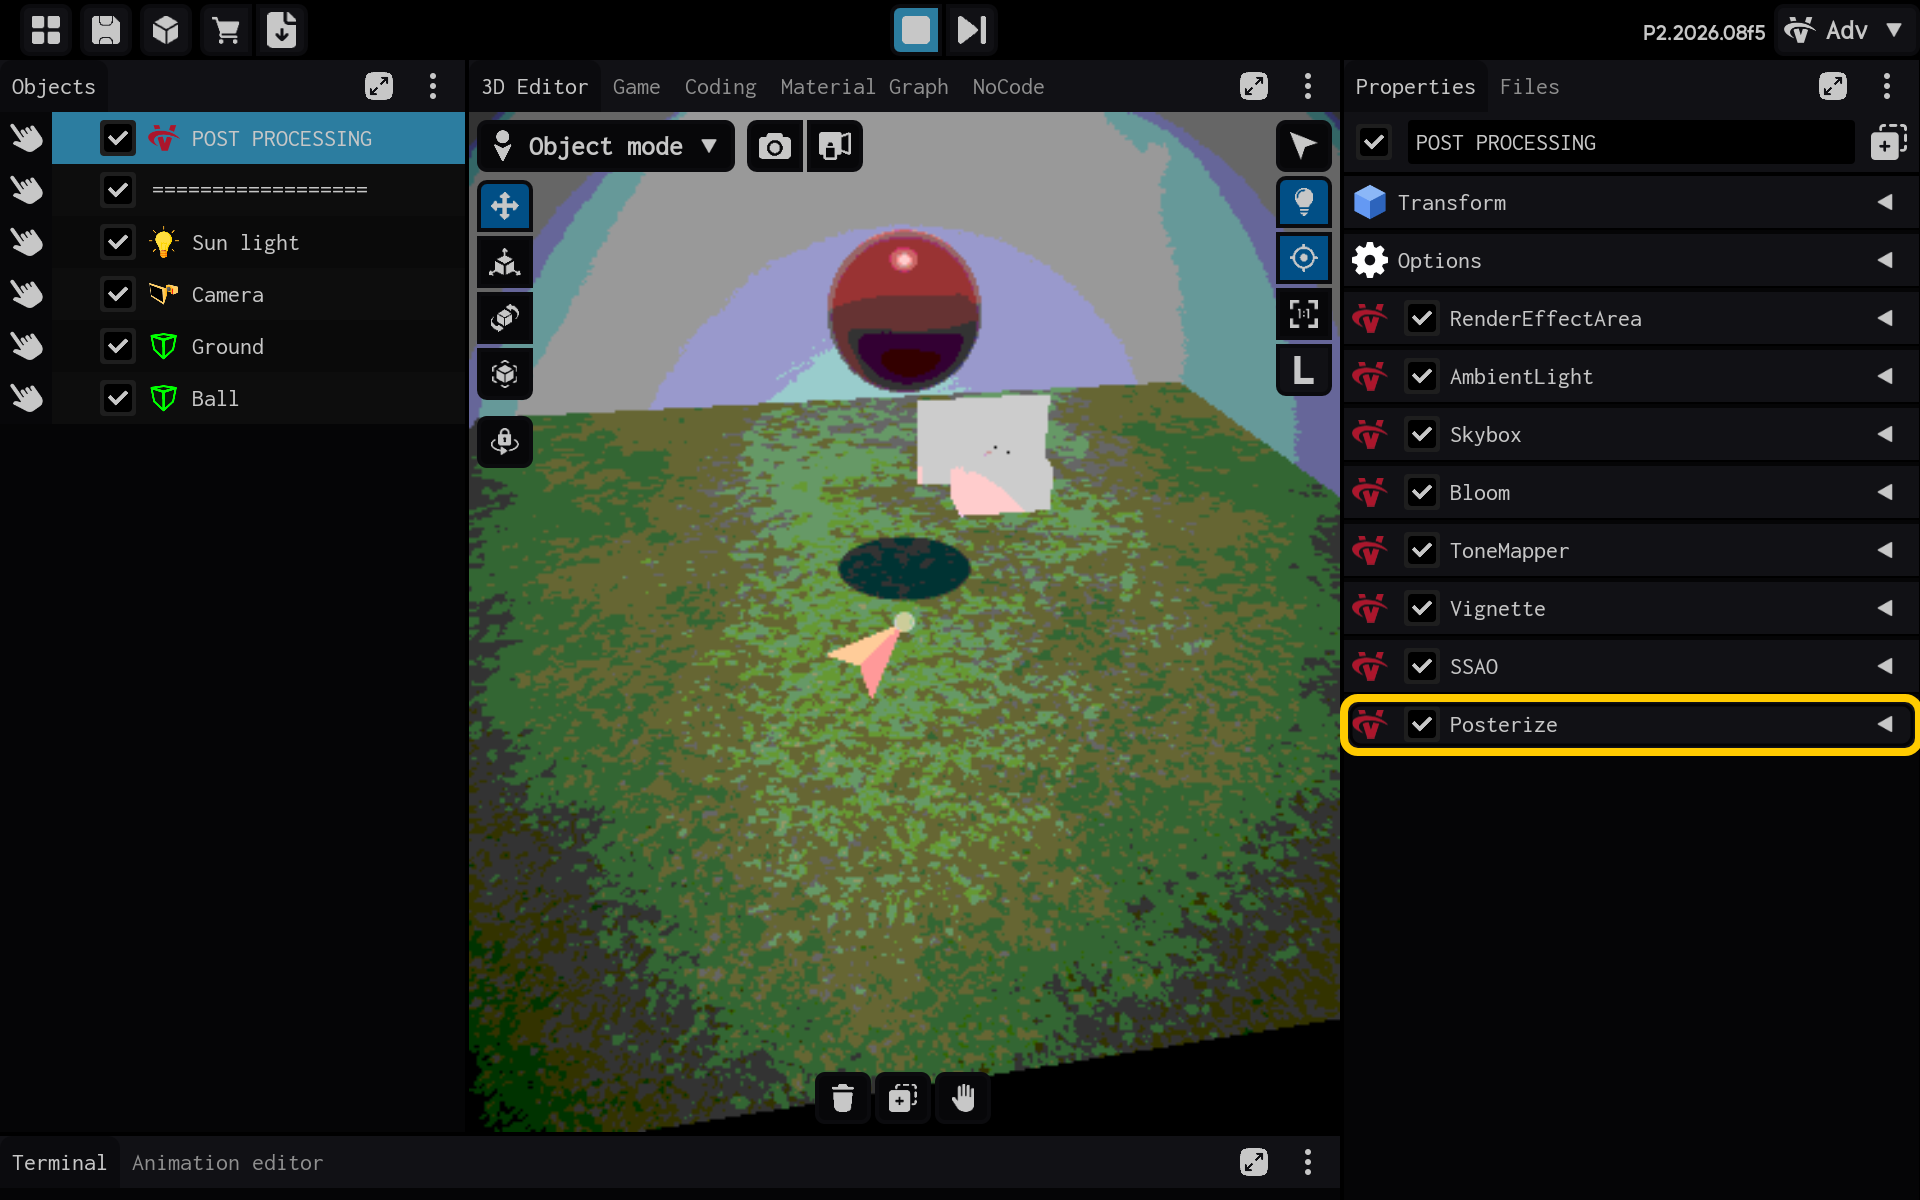Click the export download file icon
The image size is (1920, 1200).
coord(282,30)
